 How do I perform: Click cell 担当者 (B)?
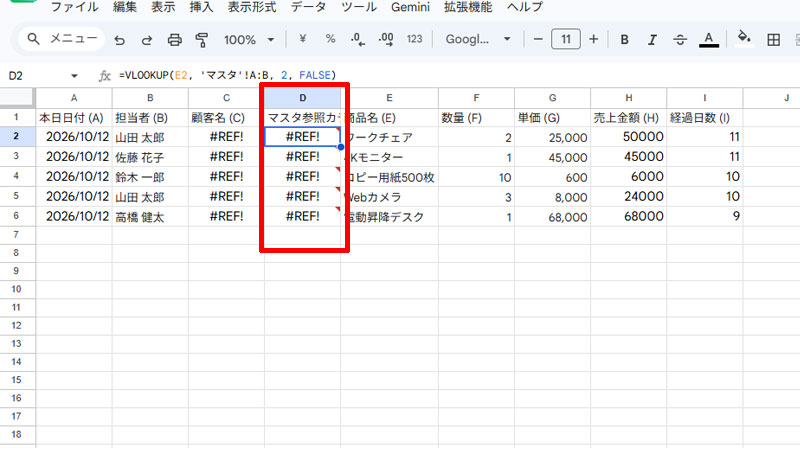(150, 118)
